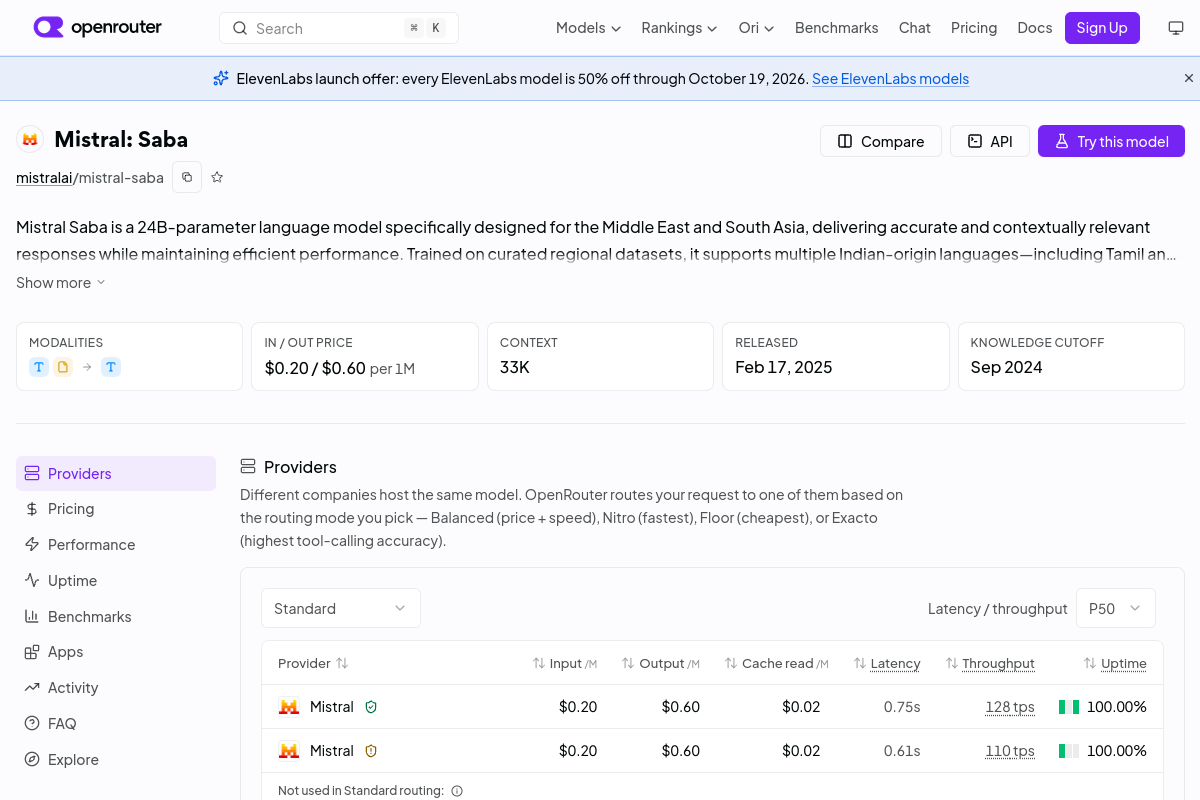Click the magnifier icon in the search box

pyautogui.click(x=240, y=28)
